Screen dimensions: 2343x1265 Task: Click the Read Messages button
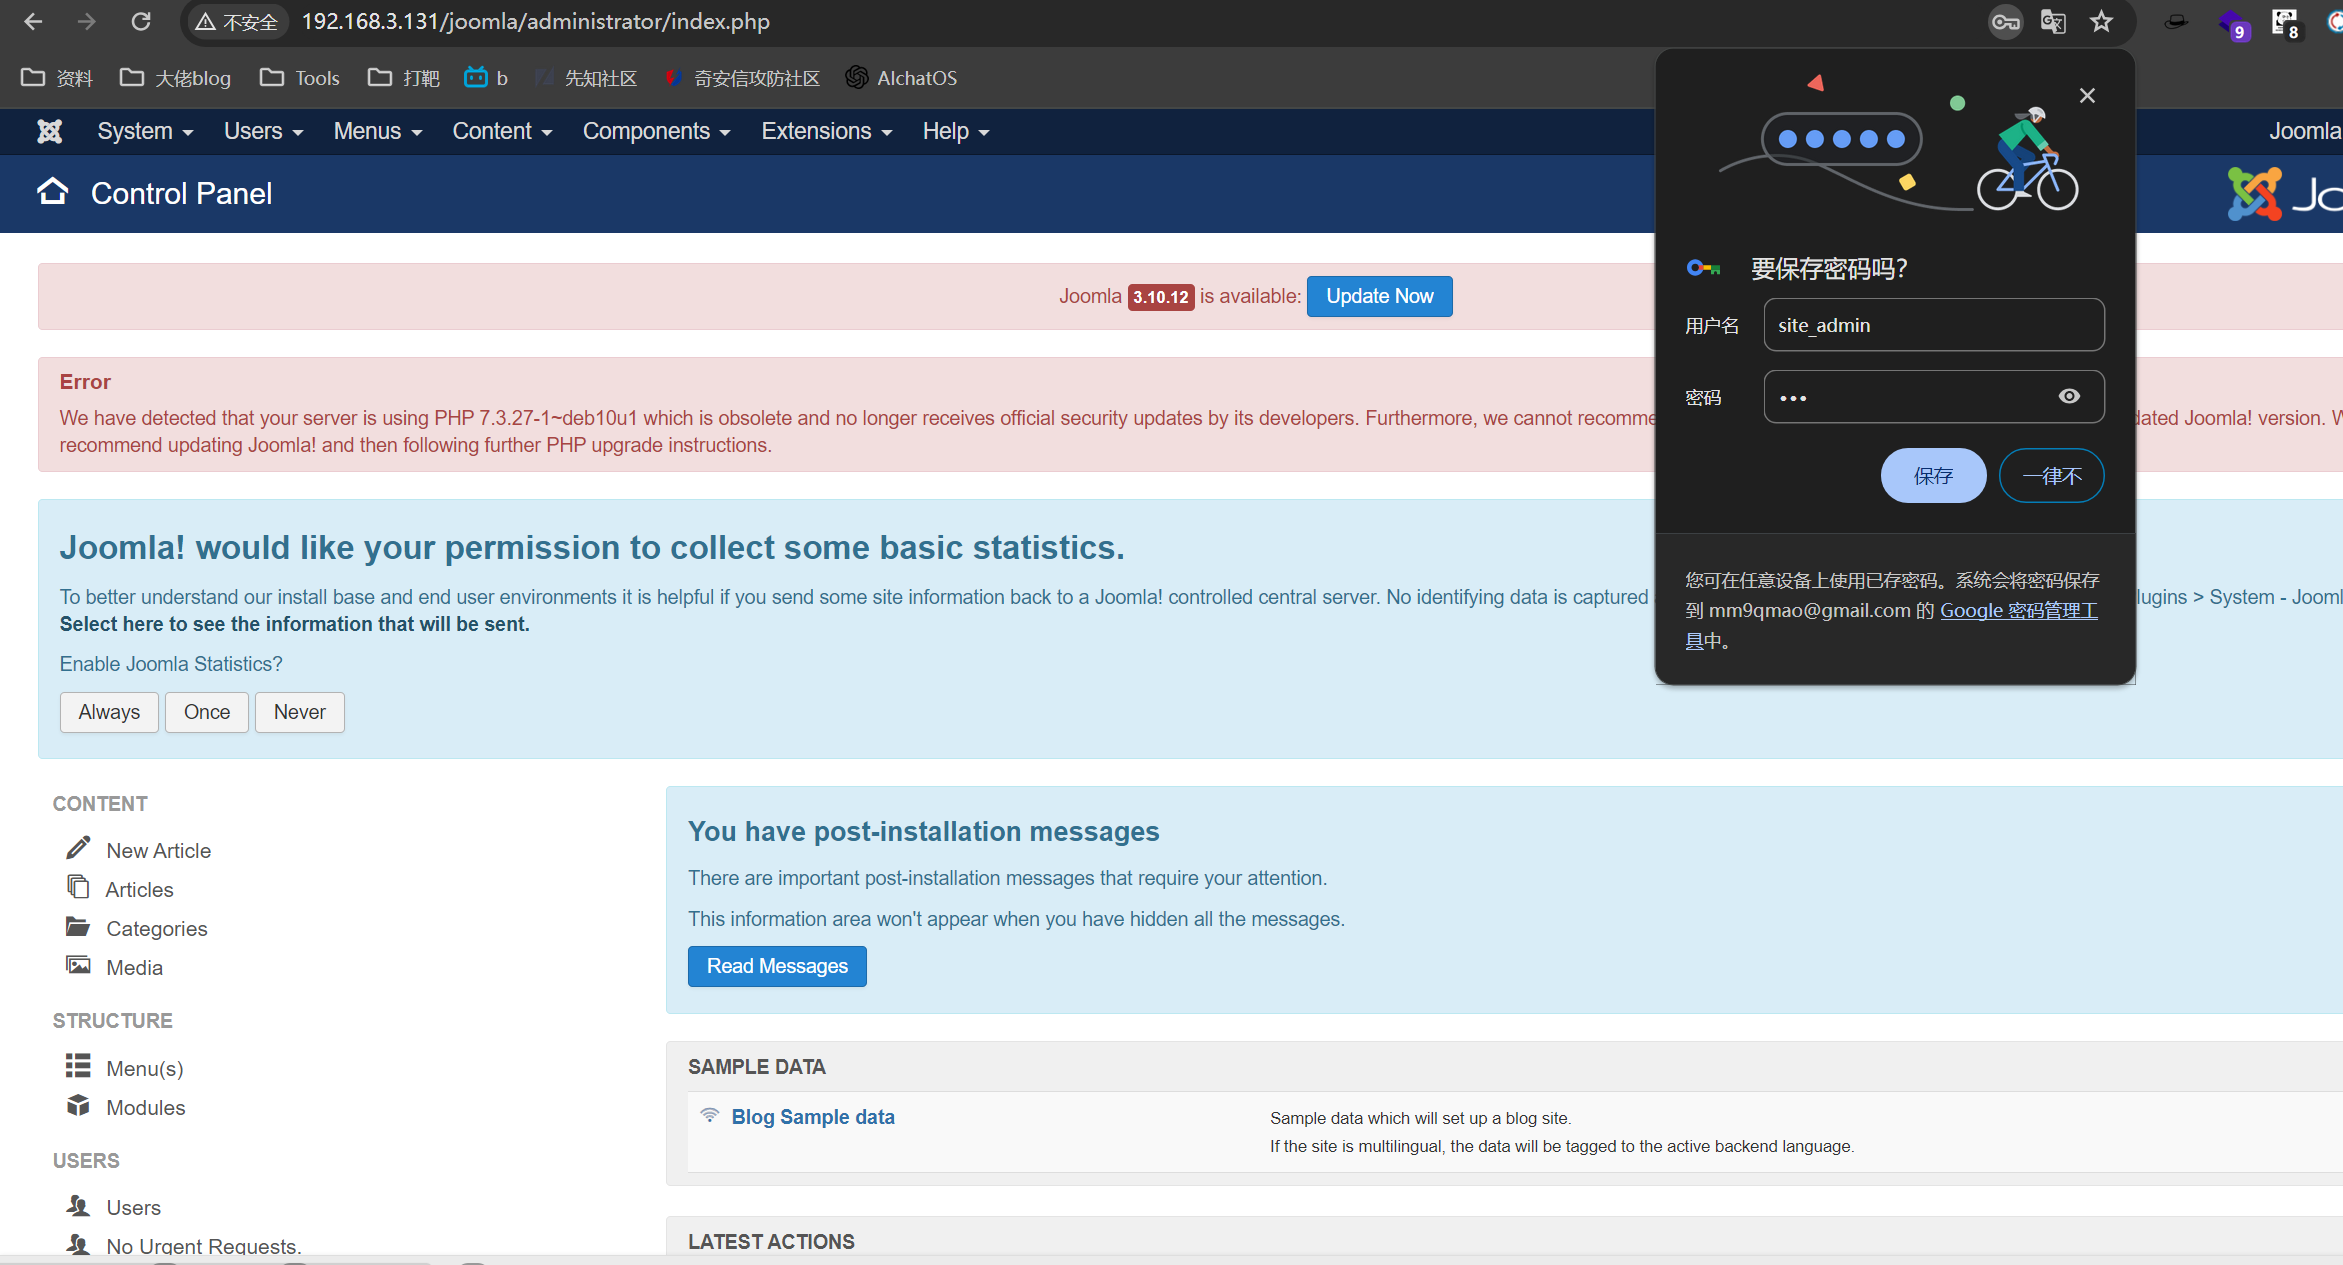[777, 966]
